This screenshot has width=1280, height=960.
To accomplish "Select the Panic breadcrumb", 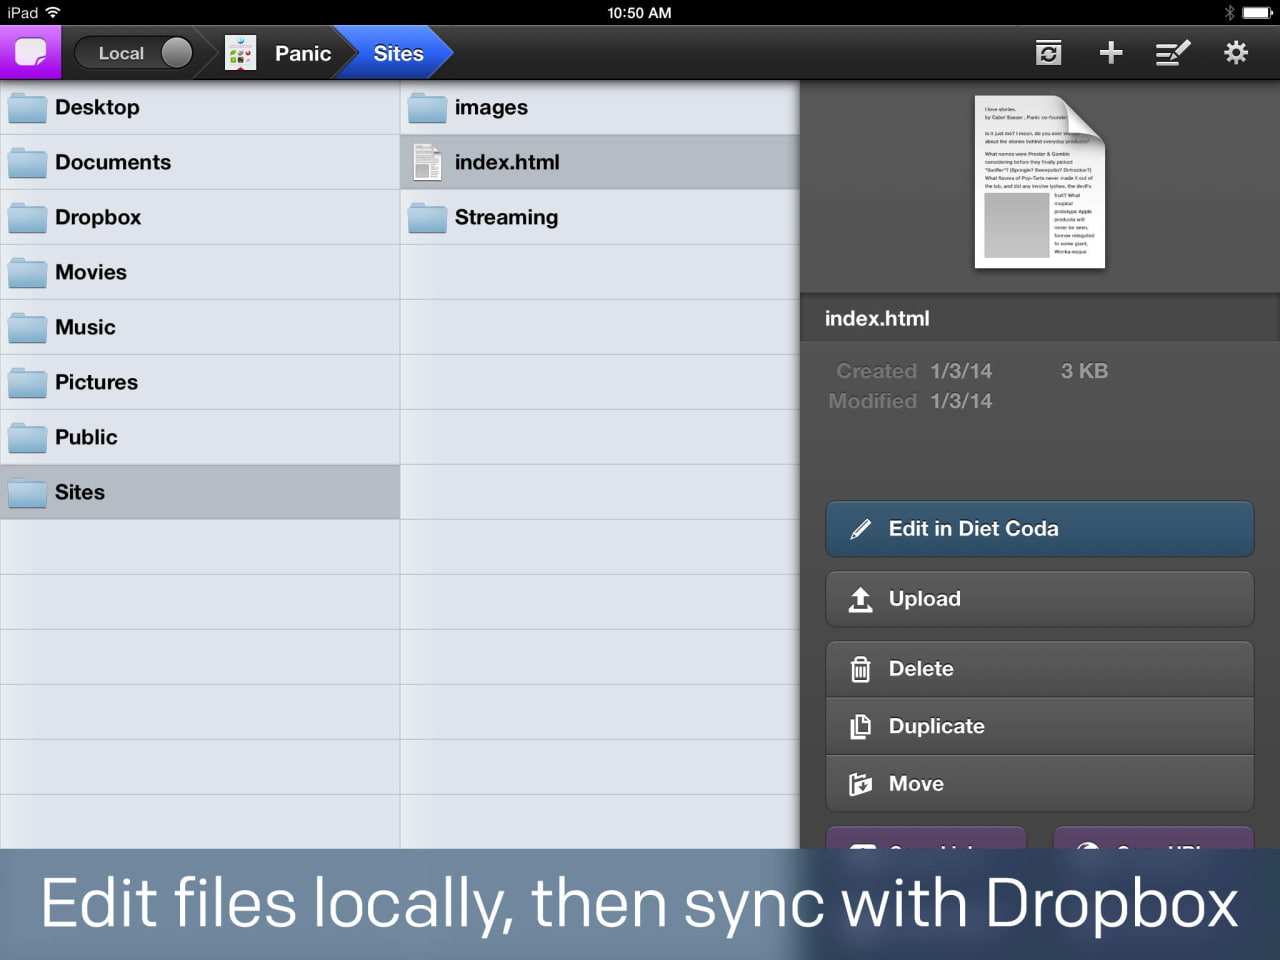I will pyautogui.click(x=302, y=53).
